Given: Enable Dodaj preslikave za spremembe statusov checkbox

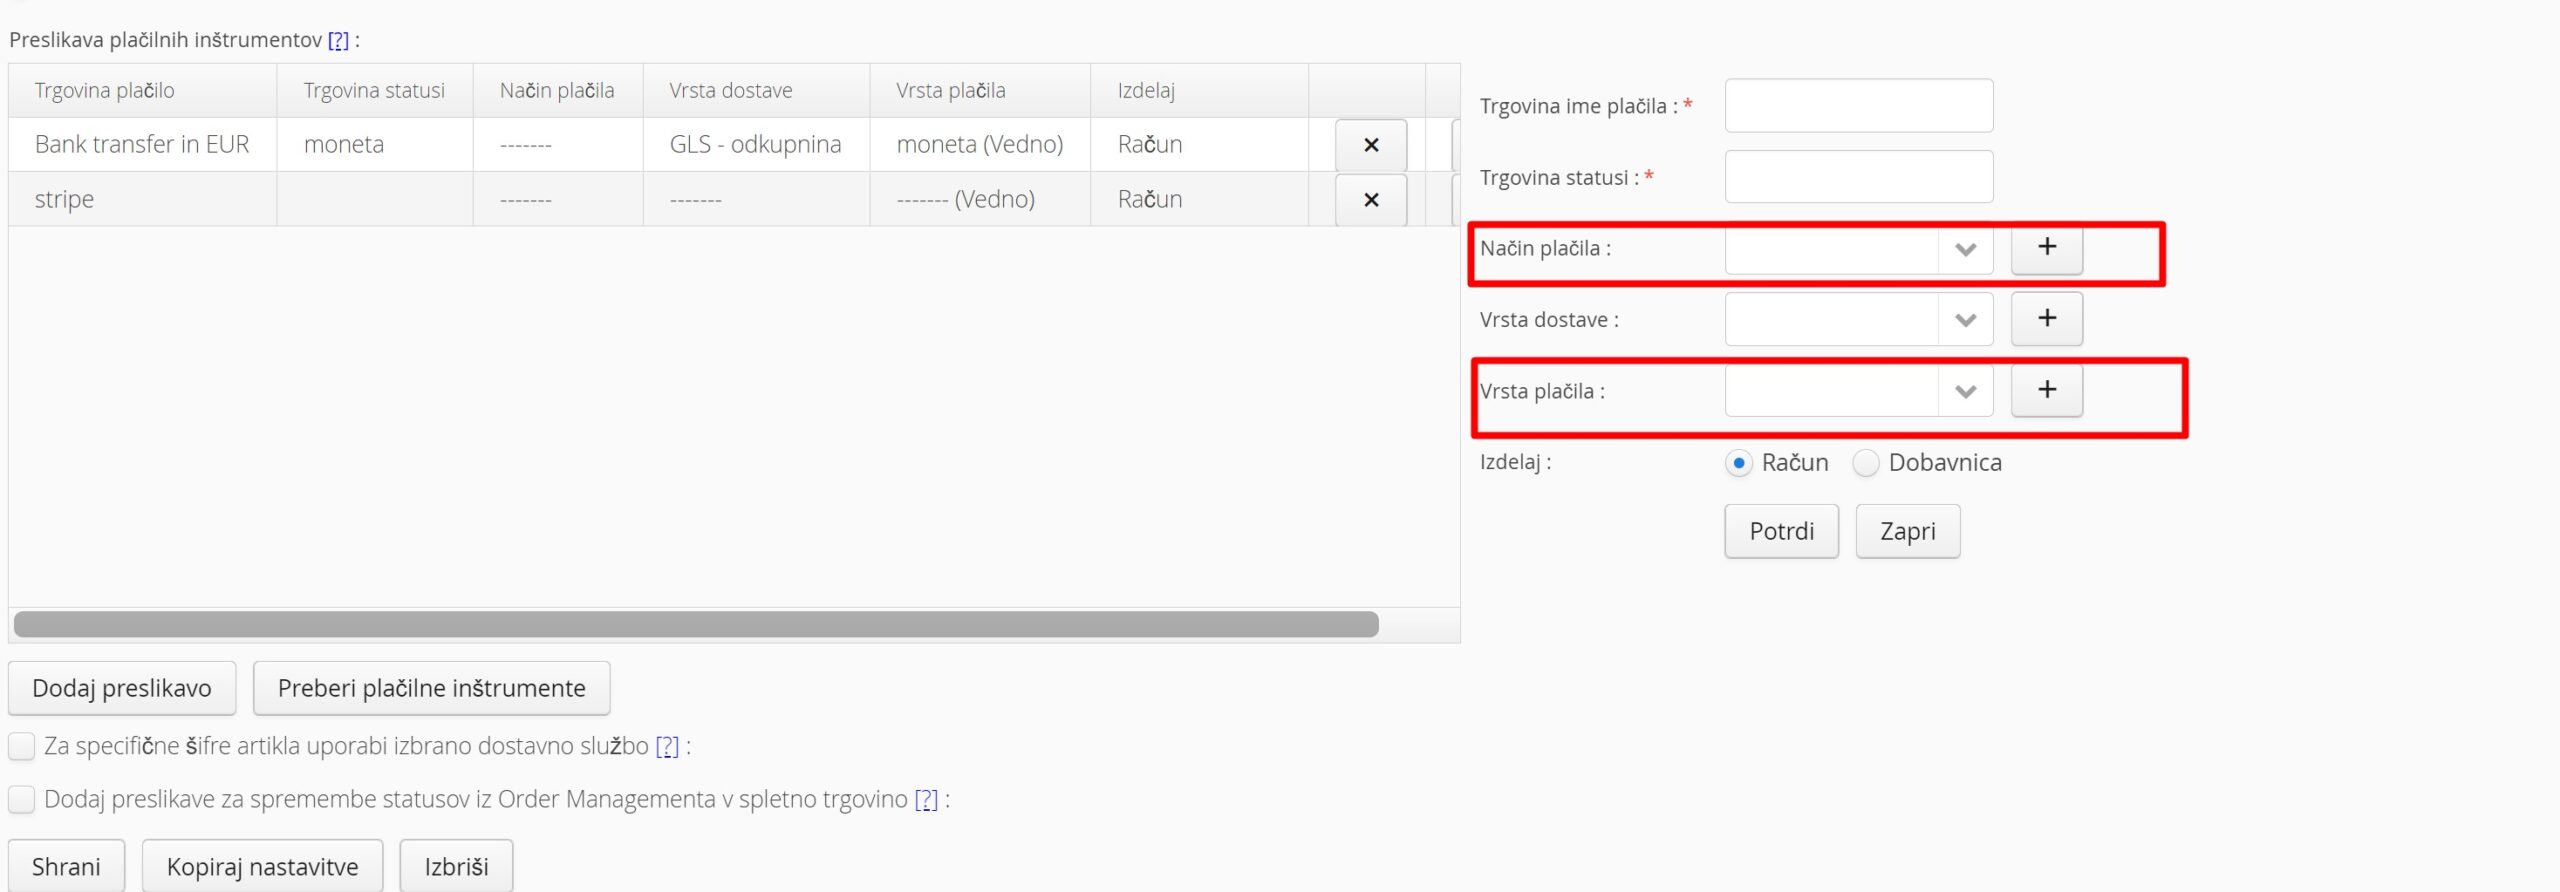Looking at the screenshot, I should point(21,799).
